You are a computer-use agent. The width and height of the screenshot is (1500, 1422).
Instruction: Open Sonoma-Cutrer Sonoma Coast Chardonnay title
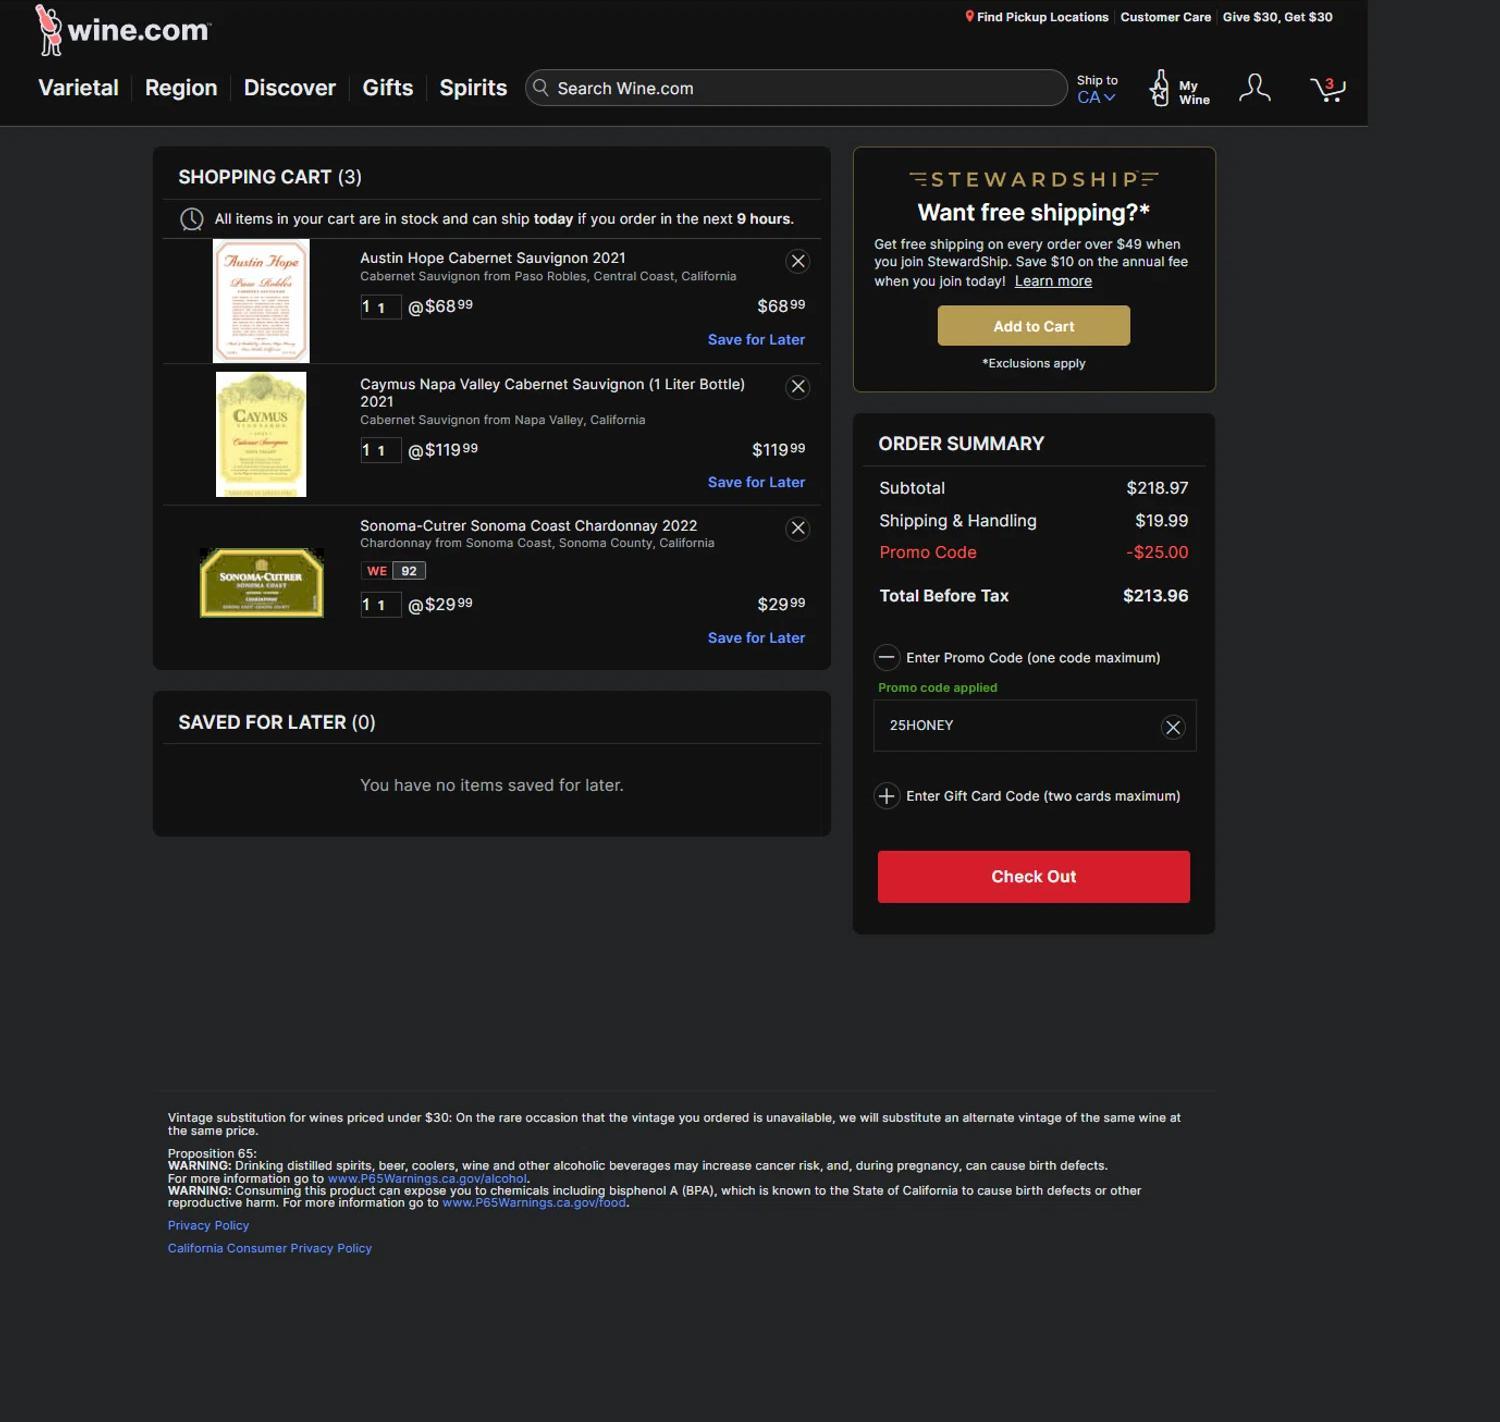[528, 526]
